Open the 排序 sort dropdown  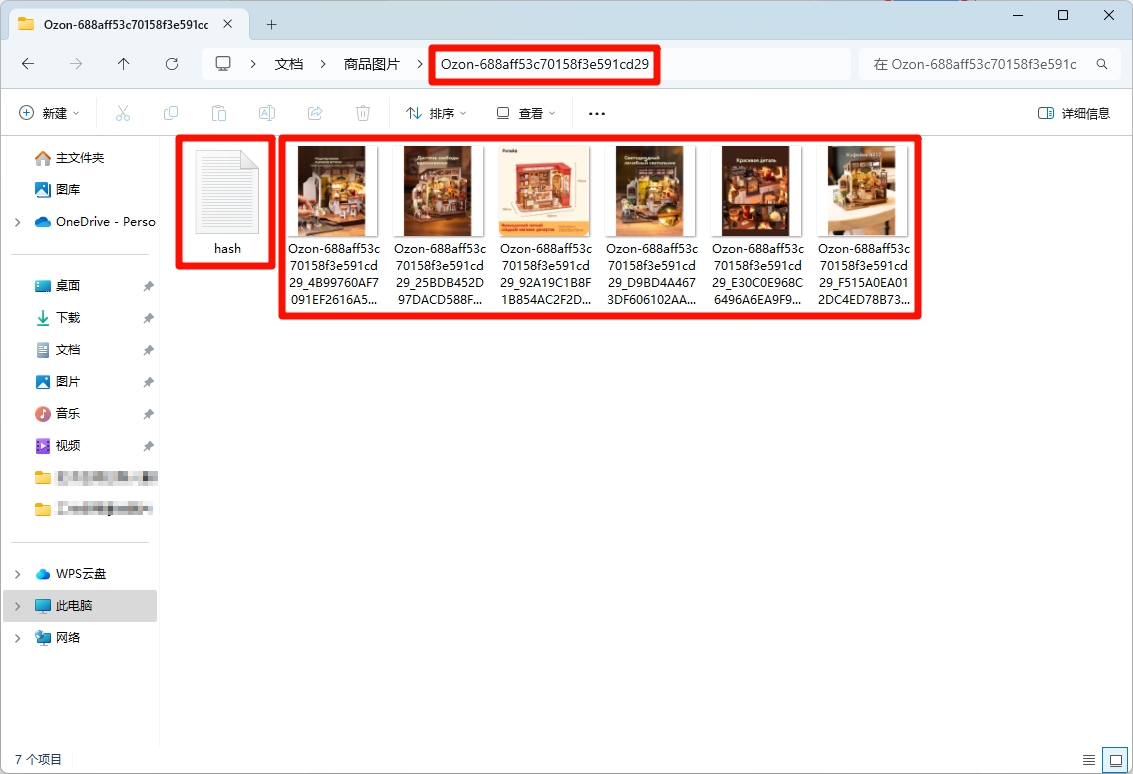[x=436, y=114]
